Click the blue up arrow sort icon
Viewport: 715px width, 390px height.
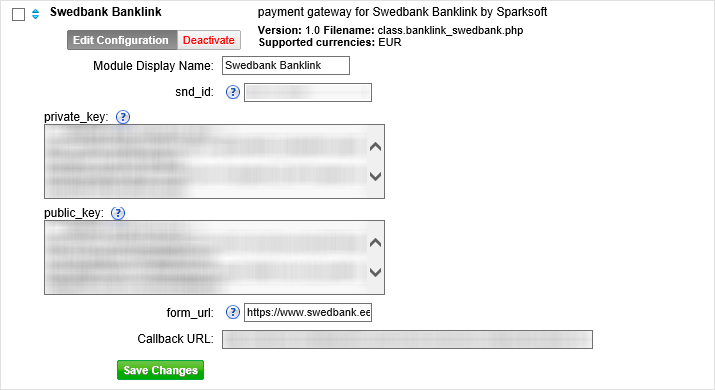point(36,11)
